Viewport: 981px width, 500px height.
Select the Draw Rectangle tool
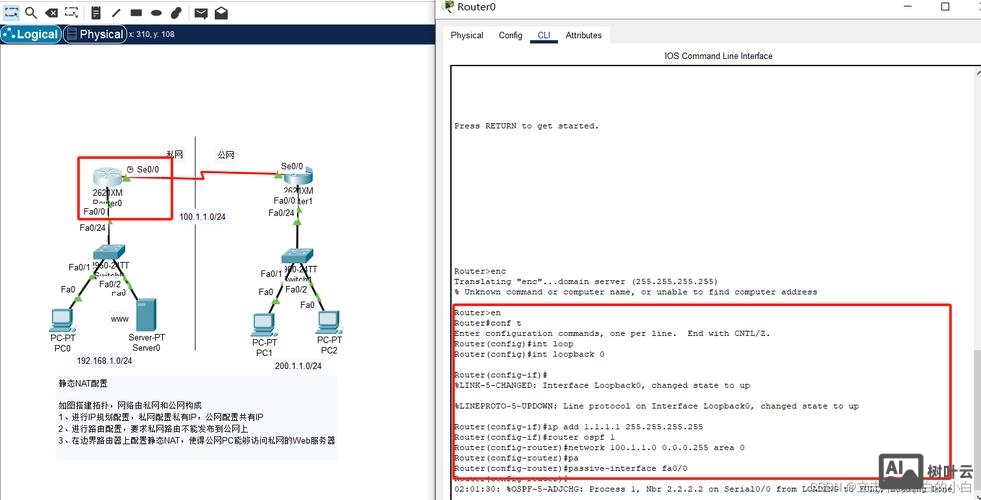pyautogui.click(x=136, y=13)
